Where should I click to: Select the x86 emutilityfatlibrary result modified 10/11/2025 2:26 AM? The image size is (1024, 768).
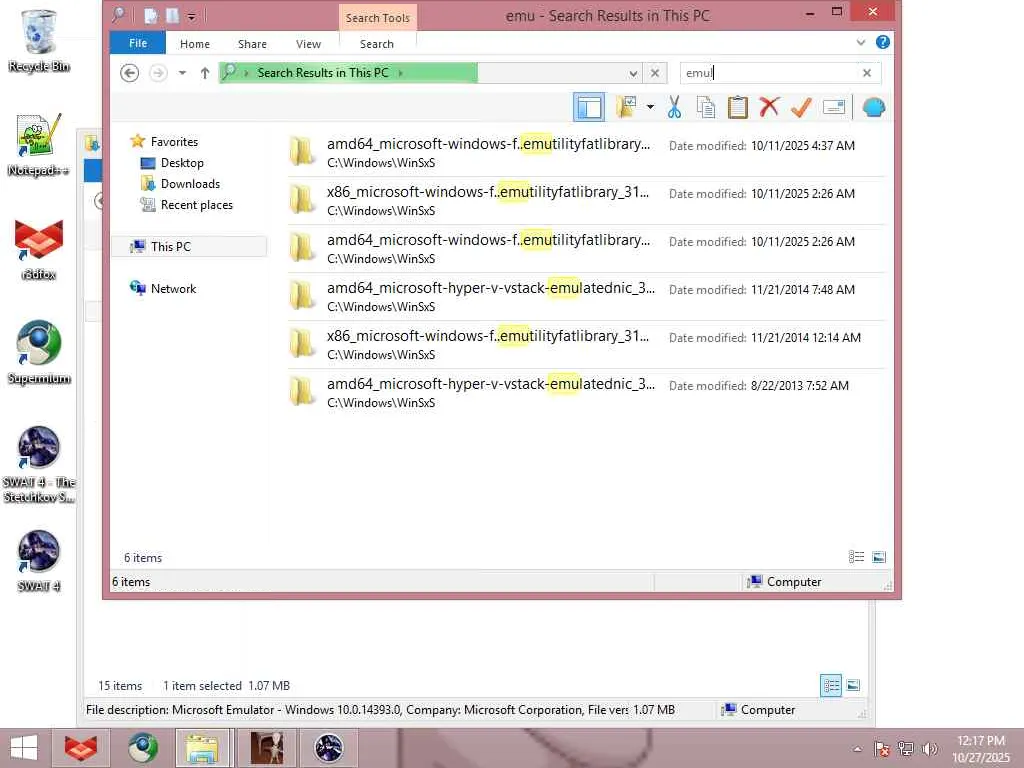[x=586, y=200]
